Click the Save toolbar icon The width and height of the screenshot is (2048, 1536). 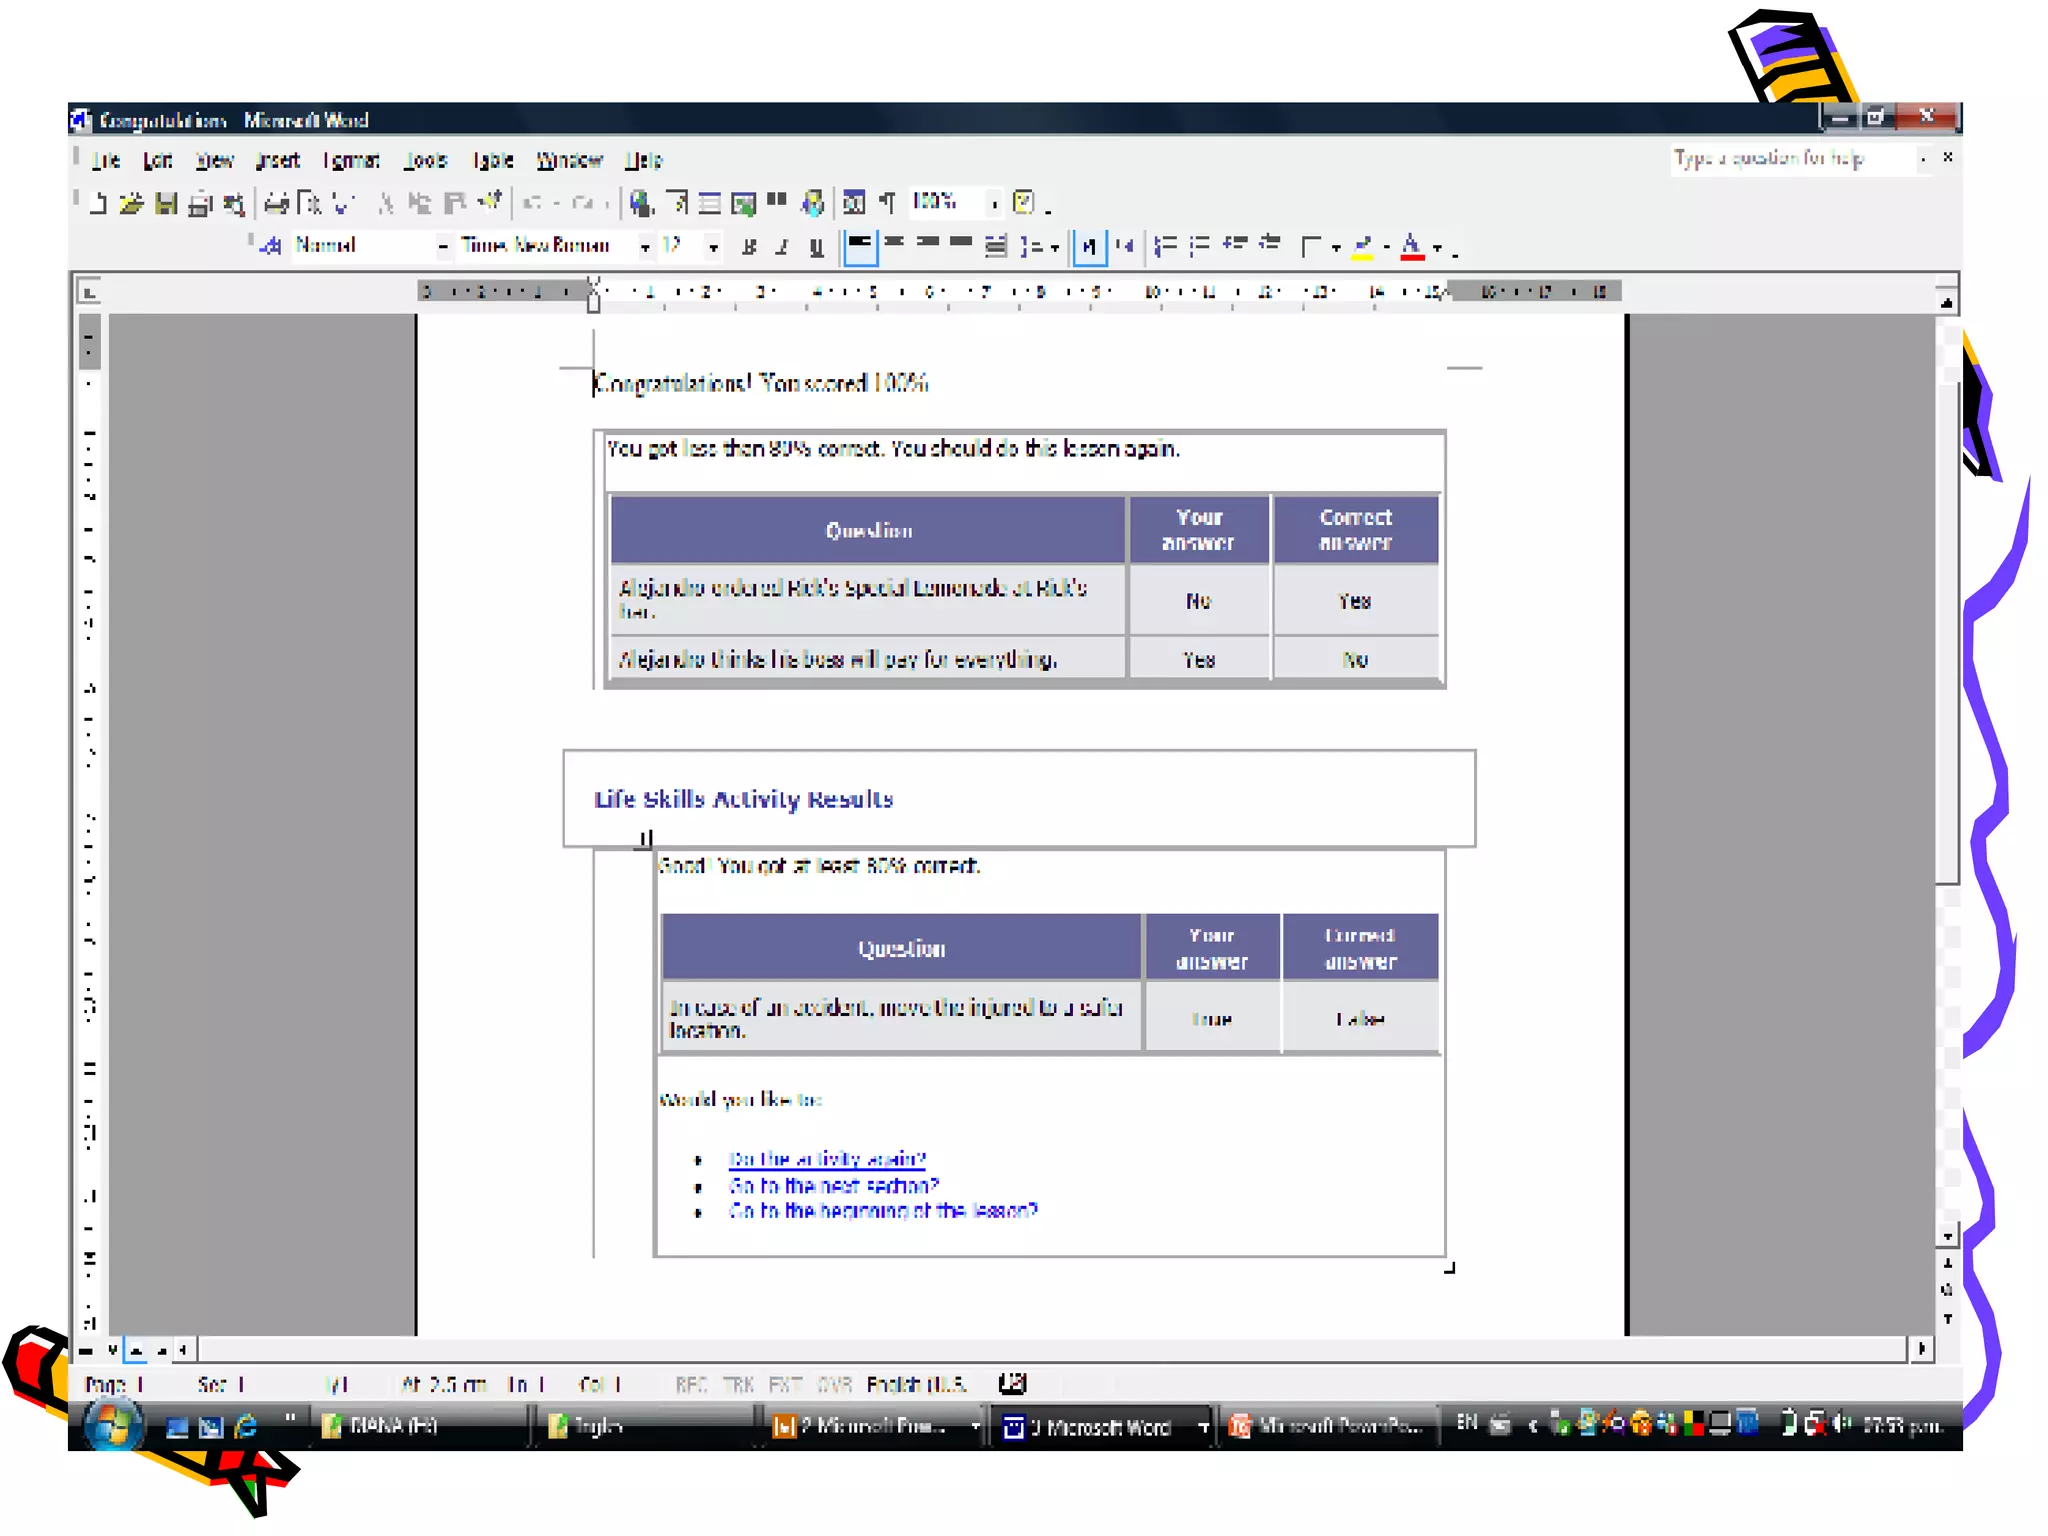pyautogui.click(x=166, y=204)
